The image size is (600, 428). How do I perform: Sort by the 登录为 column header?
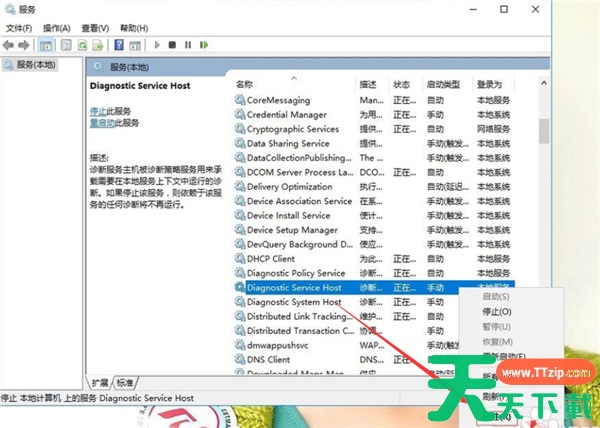(x=493, y=84)
